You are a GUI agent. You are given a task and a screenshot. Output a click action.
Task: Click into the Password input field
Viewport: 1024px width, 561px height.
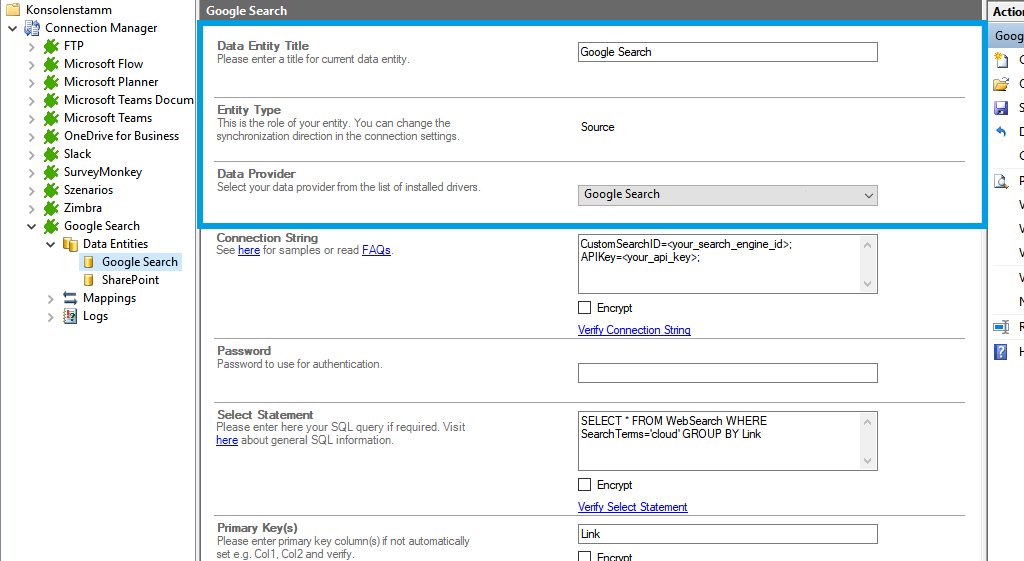727,373
